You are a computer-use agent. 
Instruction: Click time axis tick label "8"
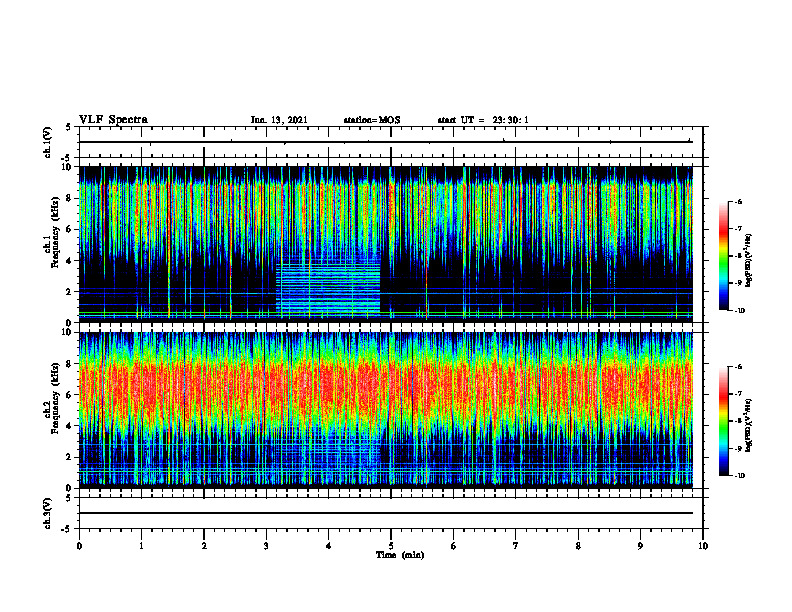click(x=578, y=546)
